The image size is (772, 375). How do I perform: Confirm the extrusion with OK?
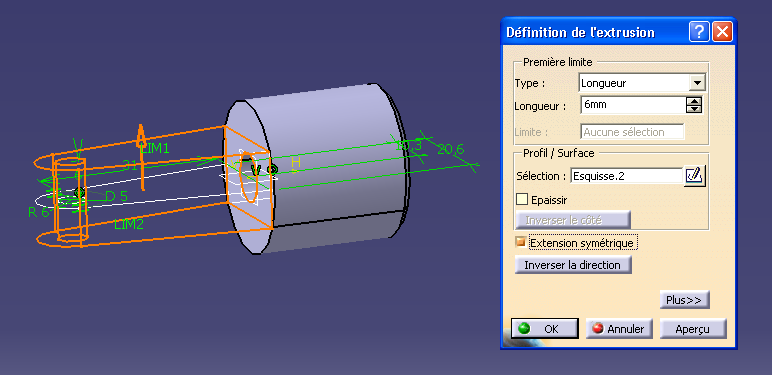(x=544, y=329)
